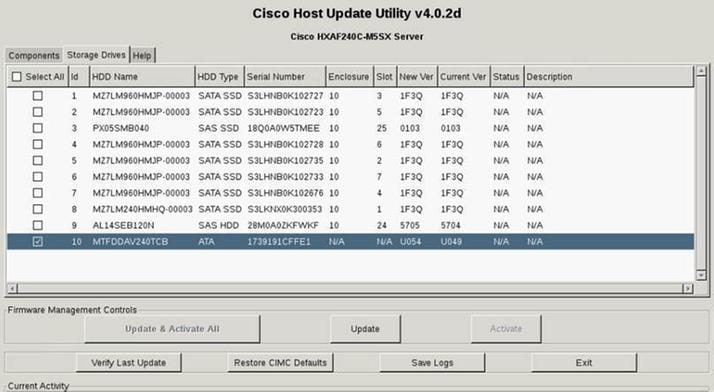Click the Description column header
The image size is (714, 392).
click(609, 76)
